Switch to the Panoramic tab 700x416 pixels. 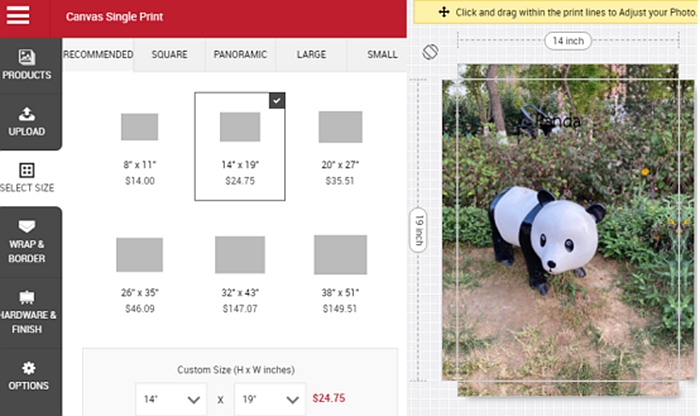(240, 54)
